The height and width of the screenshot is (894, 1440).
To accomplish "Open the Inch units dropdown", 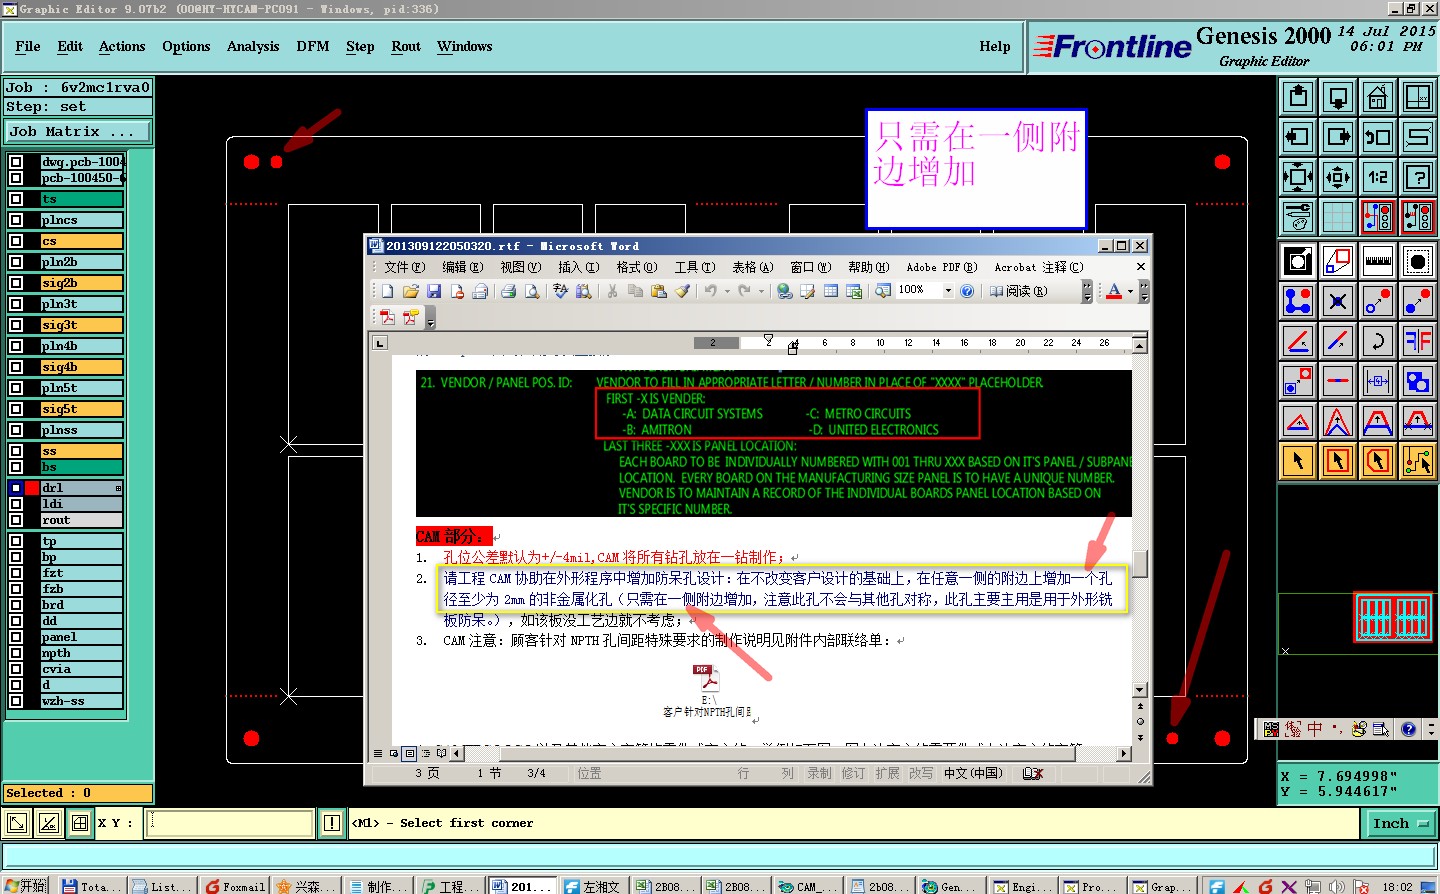I will point(1399,823).
